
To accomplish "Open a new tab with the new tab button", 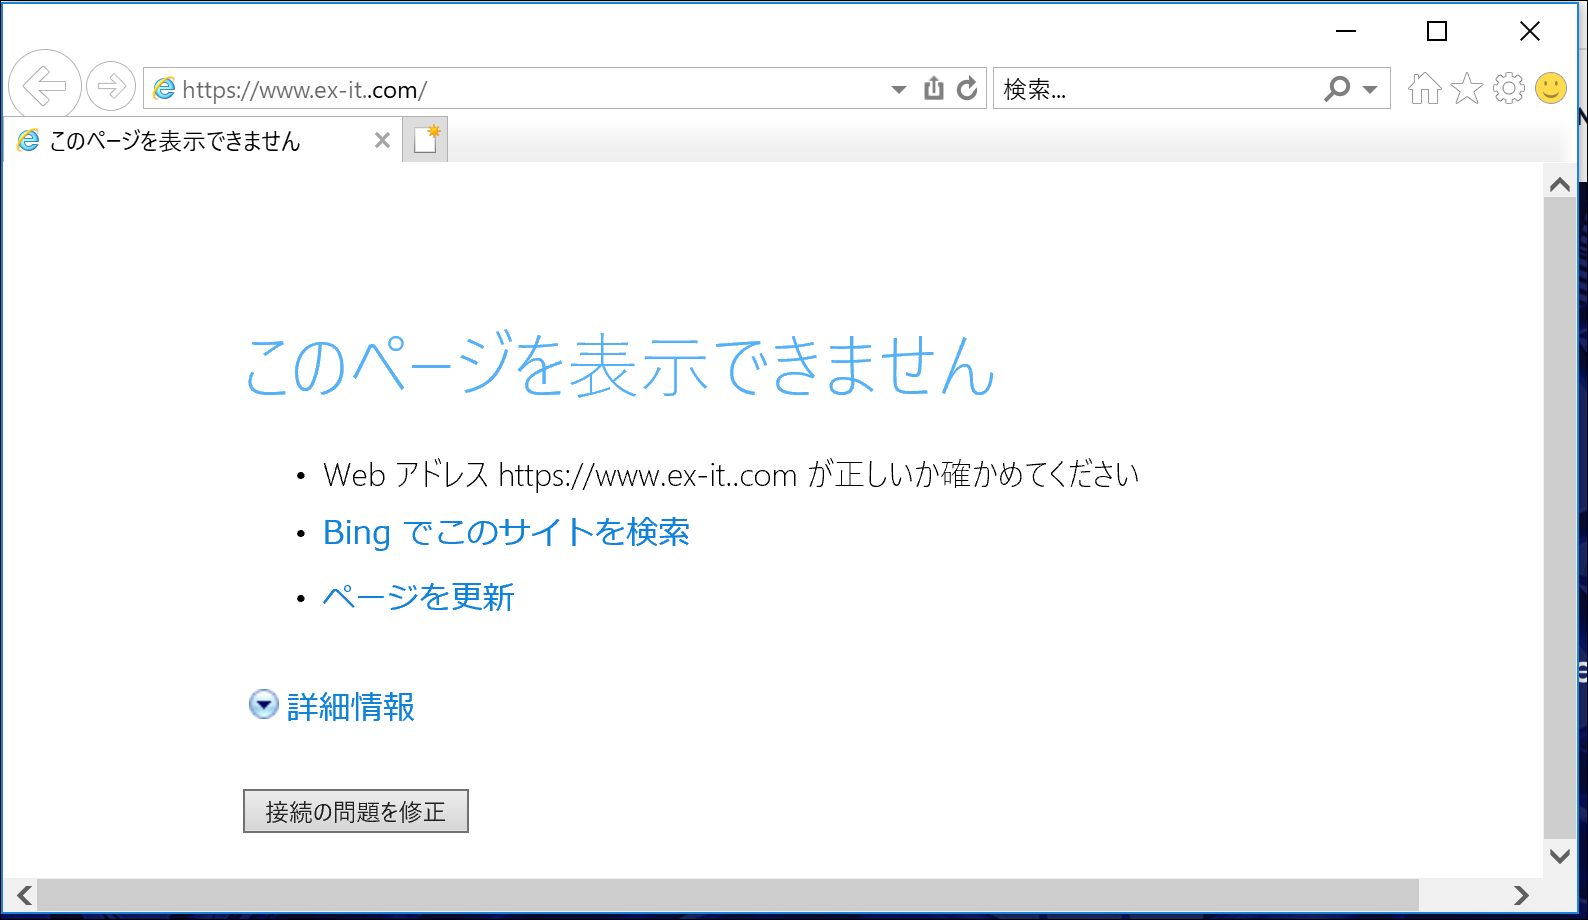I will 425,140.
